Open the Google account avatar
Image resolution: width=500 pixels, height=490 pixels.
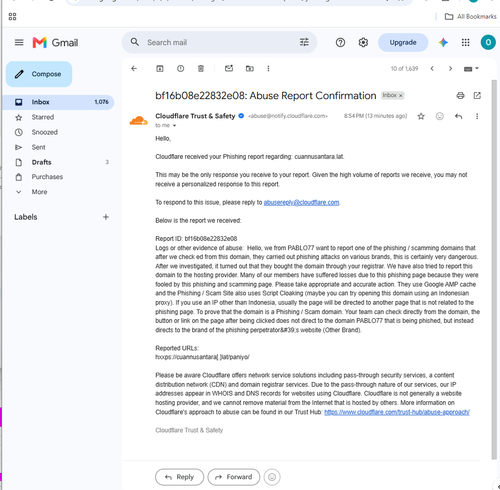coord(488,42)
